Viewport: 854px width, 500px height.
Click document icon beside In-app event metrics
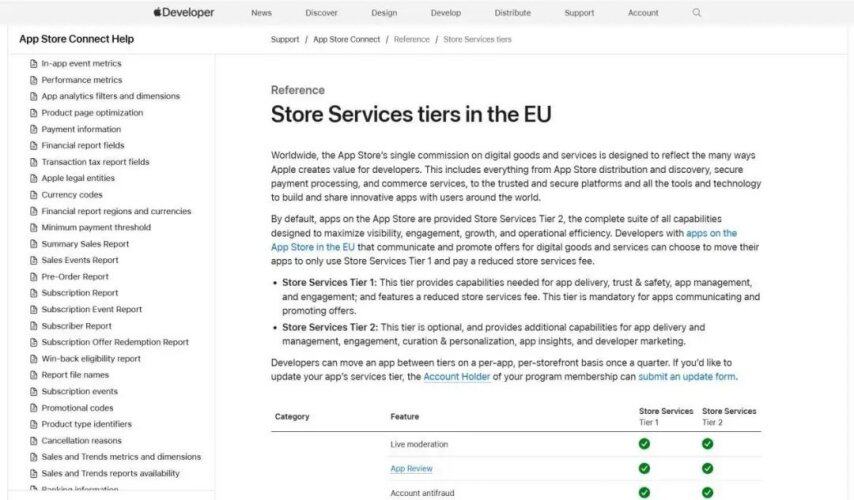pyautogui.click(x=34, y=64)
